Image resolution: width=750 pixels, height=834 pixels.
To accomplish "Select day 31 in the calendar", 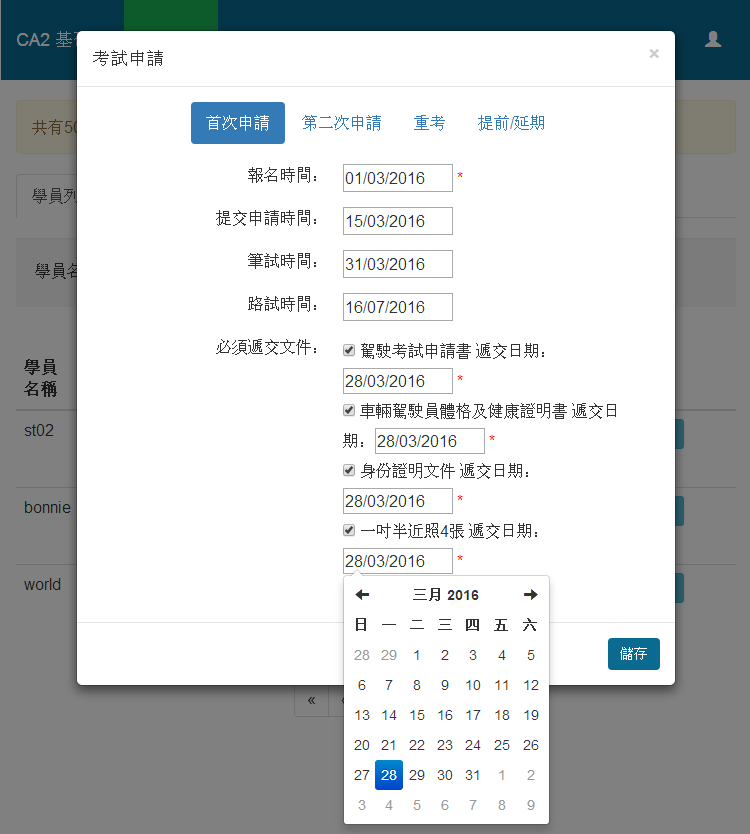I will [473, 775].
